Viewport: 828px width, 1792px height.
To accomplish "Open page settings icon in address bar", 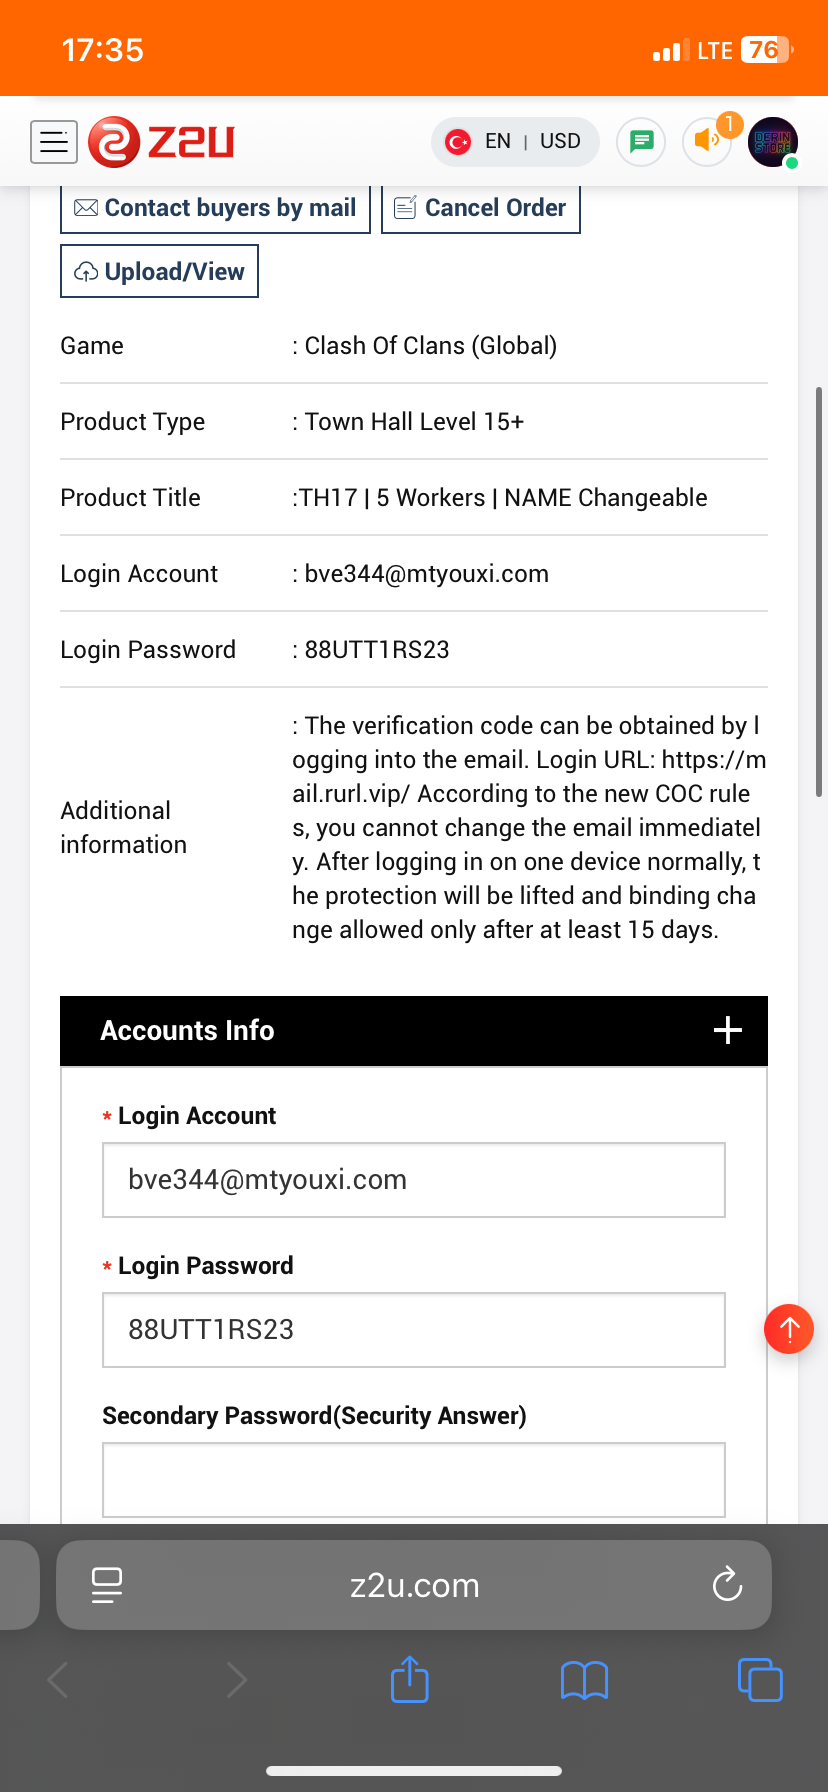I will click(x=106, y=1585).
